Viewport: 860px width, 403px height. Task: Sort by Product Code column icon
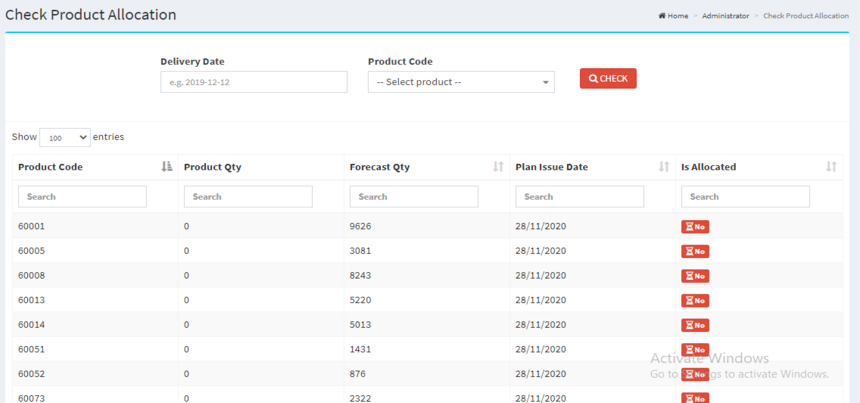(167, 167)
